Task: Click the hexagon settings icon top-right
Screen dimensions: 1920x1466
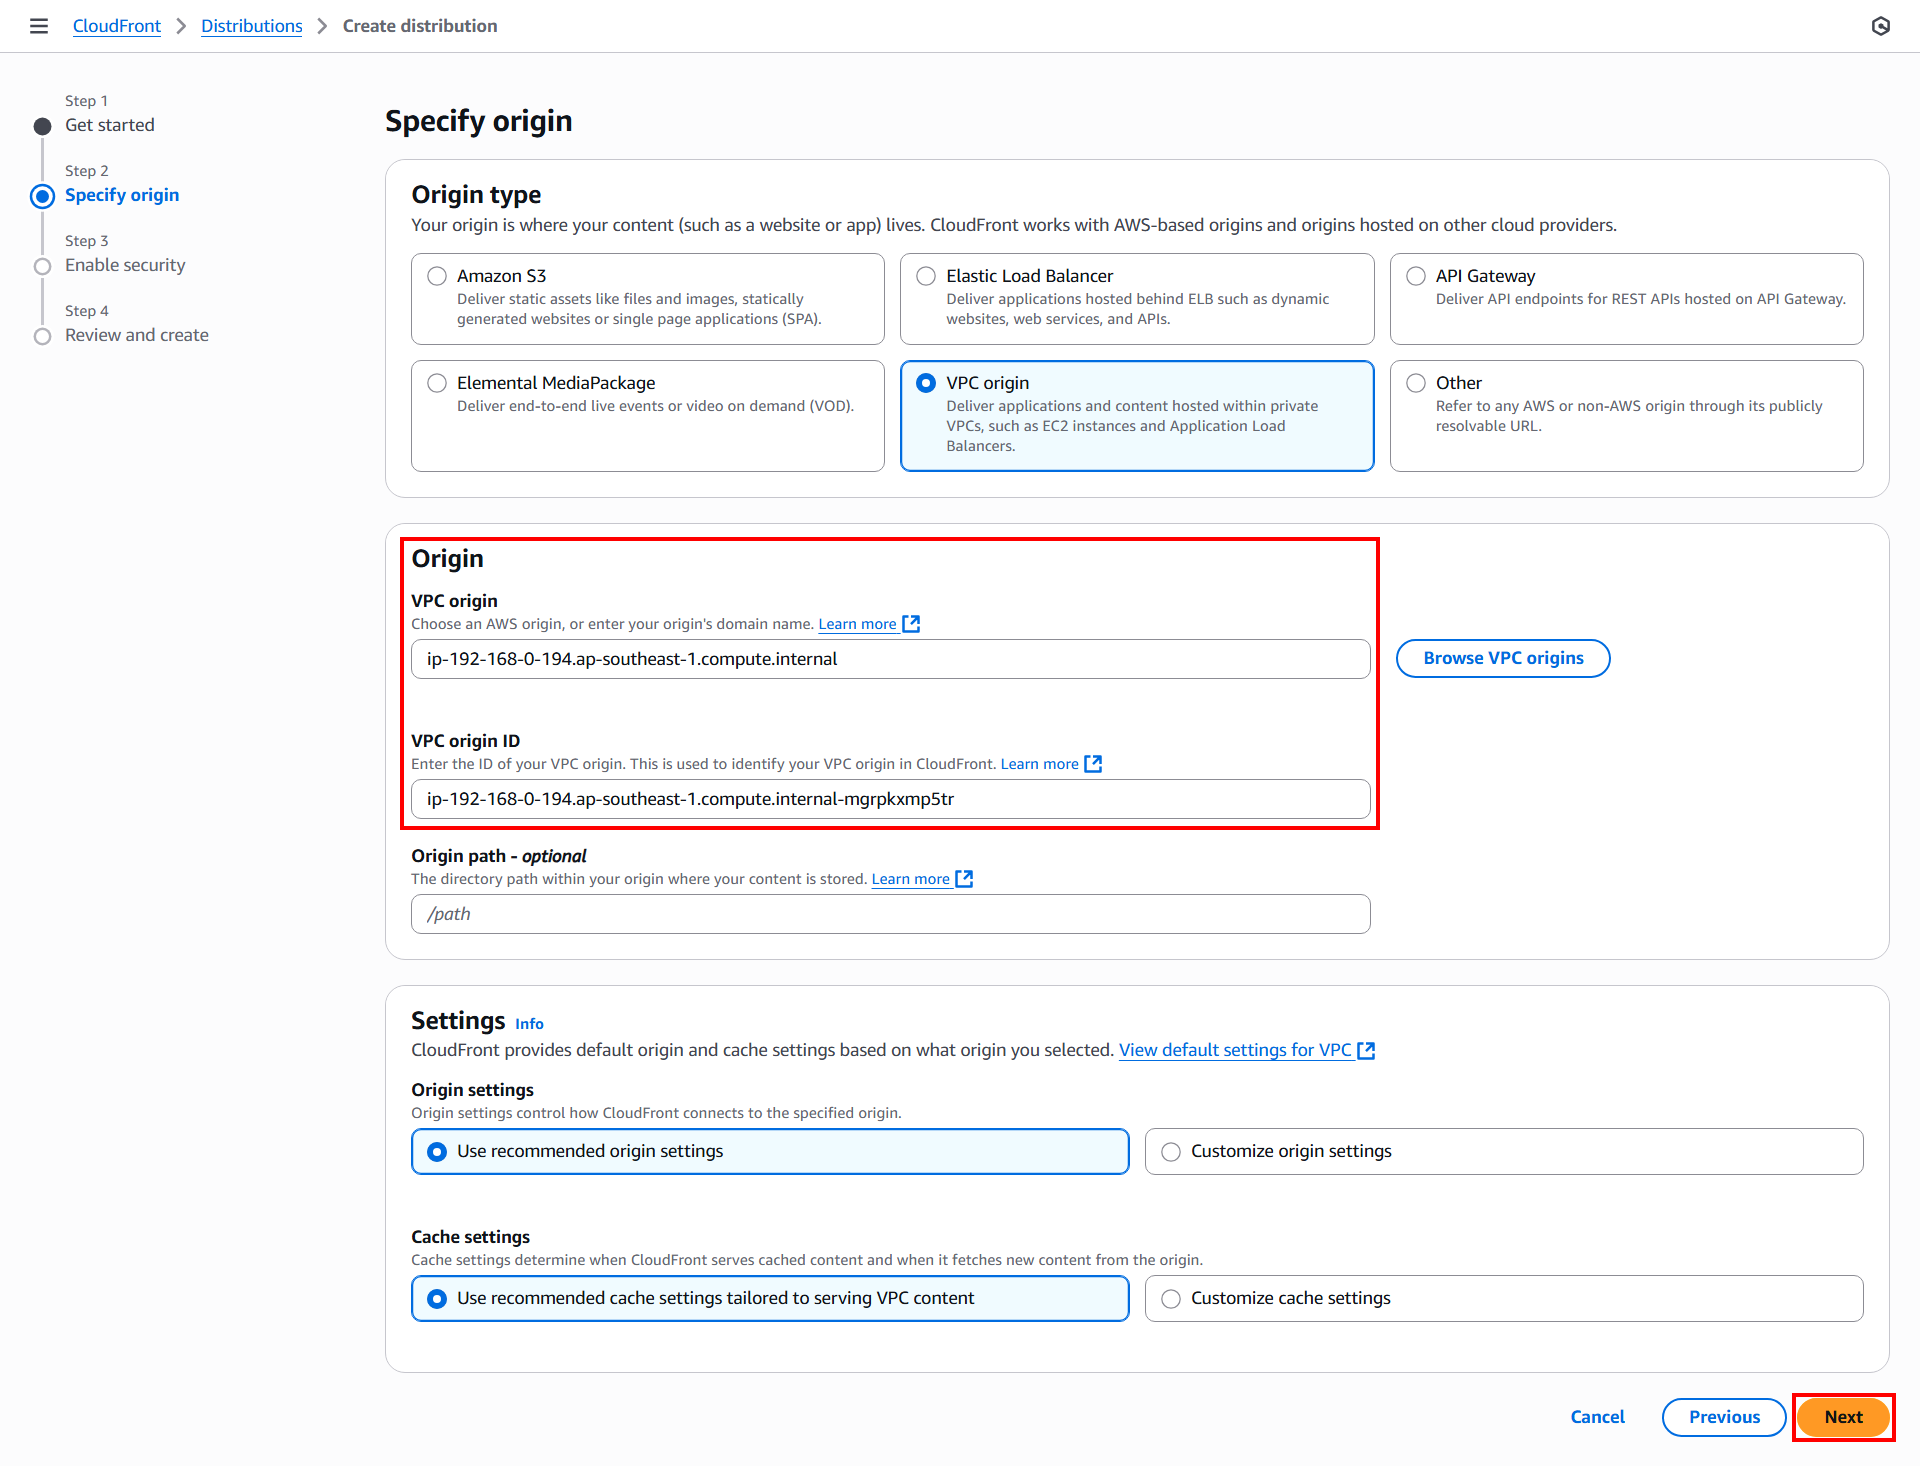Action: (1880, 26)
